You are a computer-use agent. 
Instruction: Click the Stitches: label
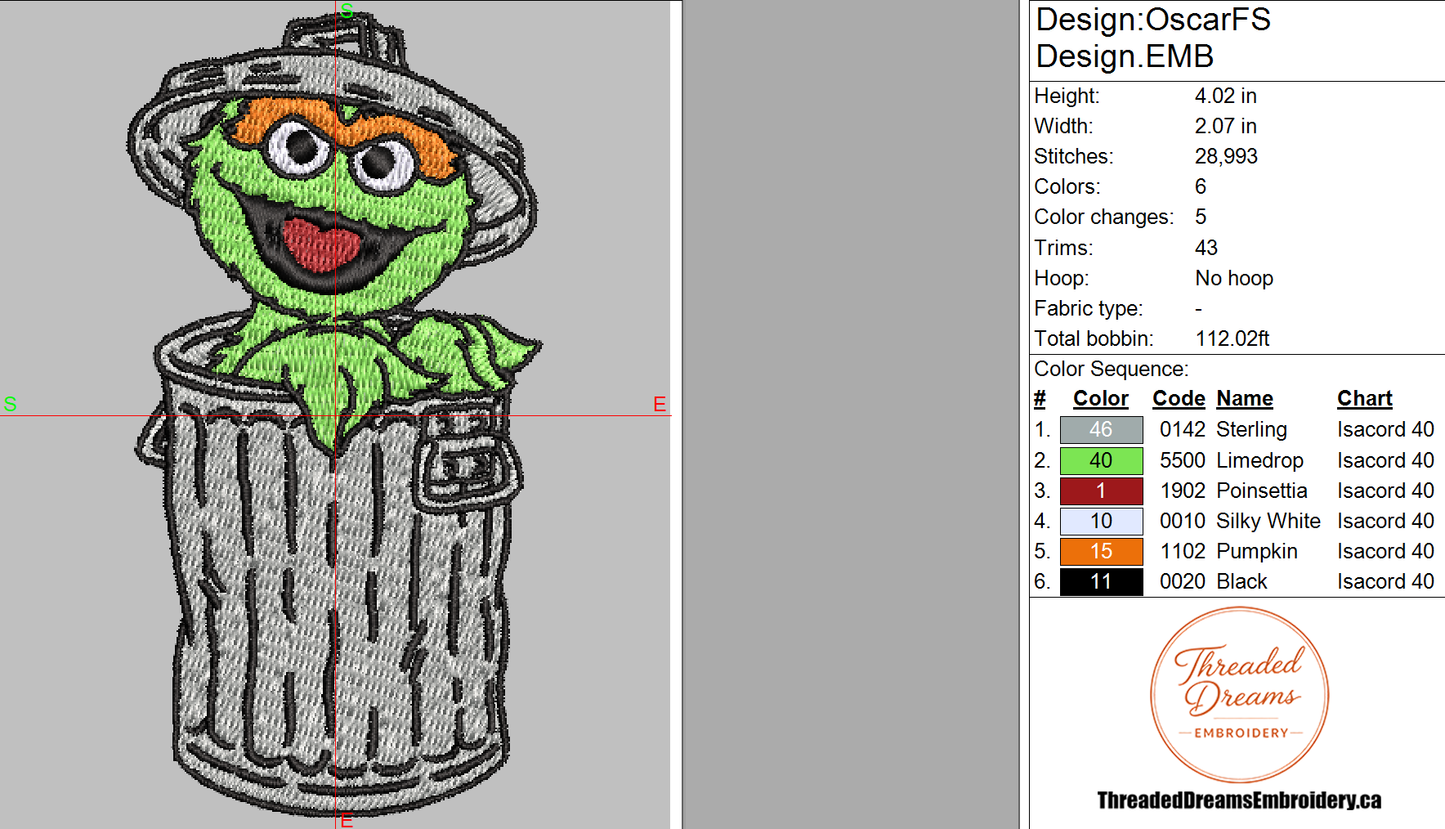(x=1073, y=157)
